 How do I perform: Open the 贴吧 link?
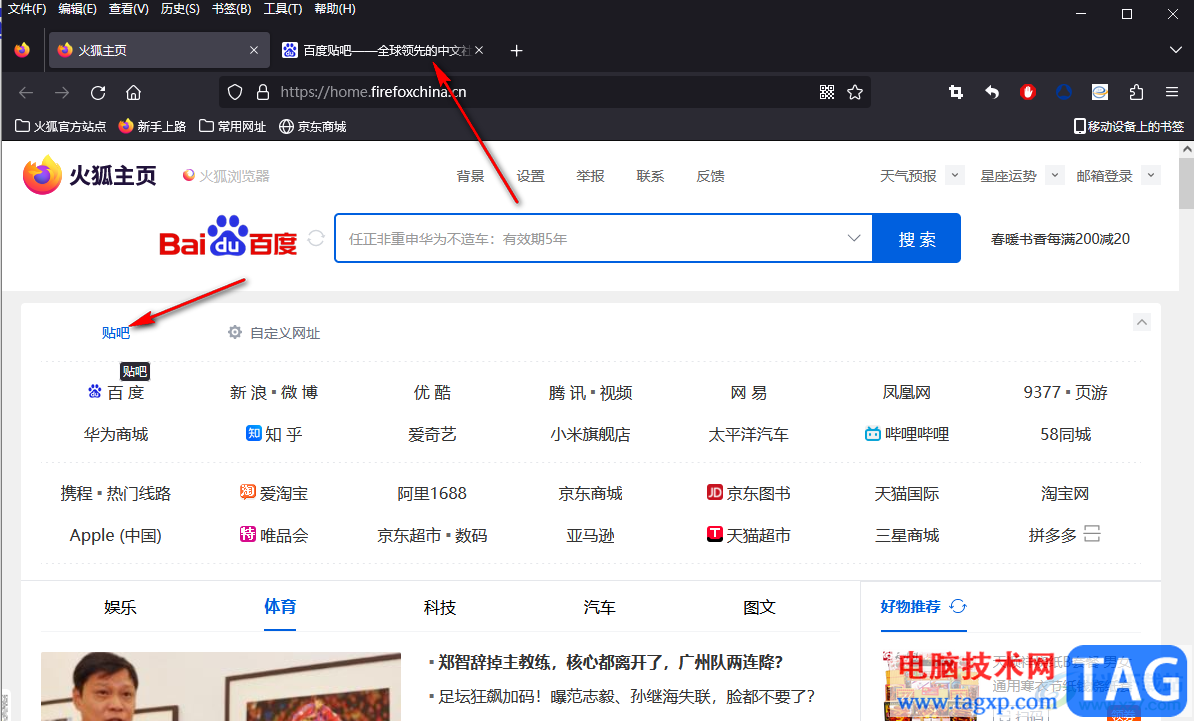[x=116, y=333]
